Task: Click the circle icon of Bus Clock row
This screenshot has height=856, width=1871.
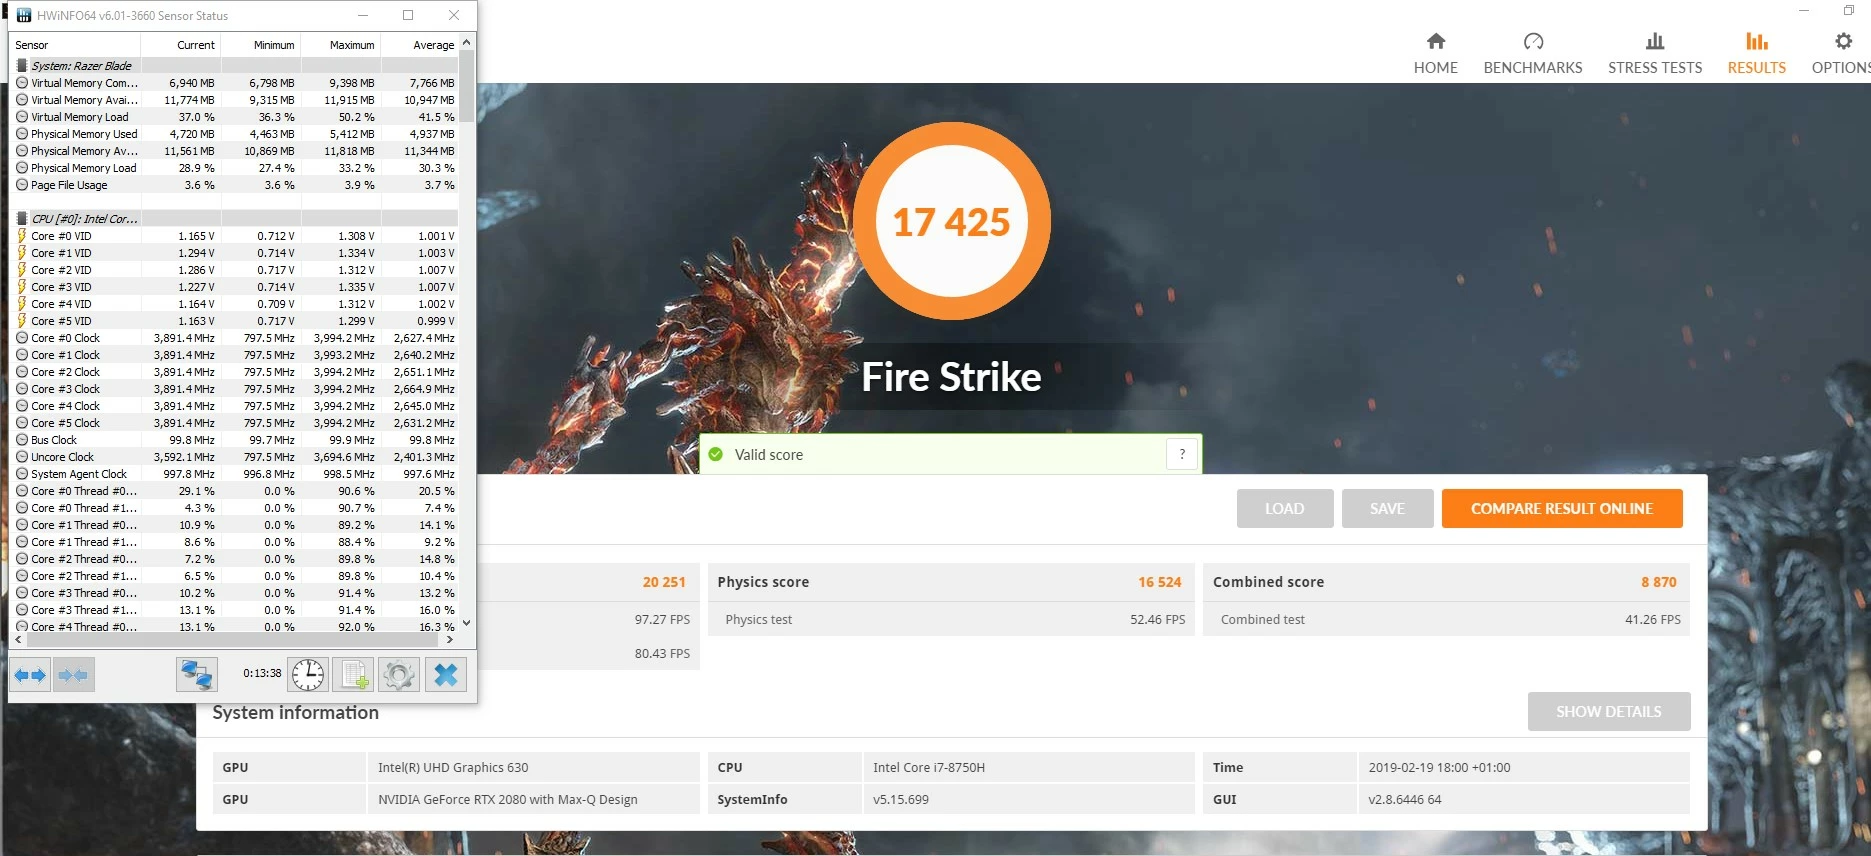Action: point(22,440)
